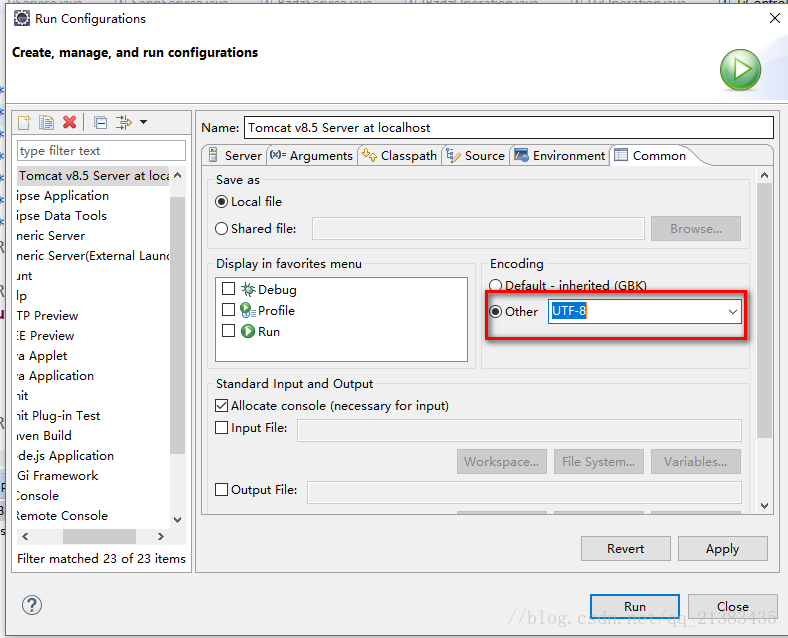Switch to the Arguments tab

coord(312,156)
